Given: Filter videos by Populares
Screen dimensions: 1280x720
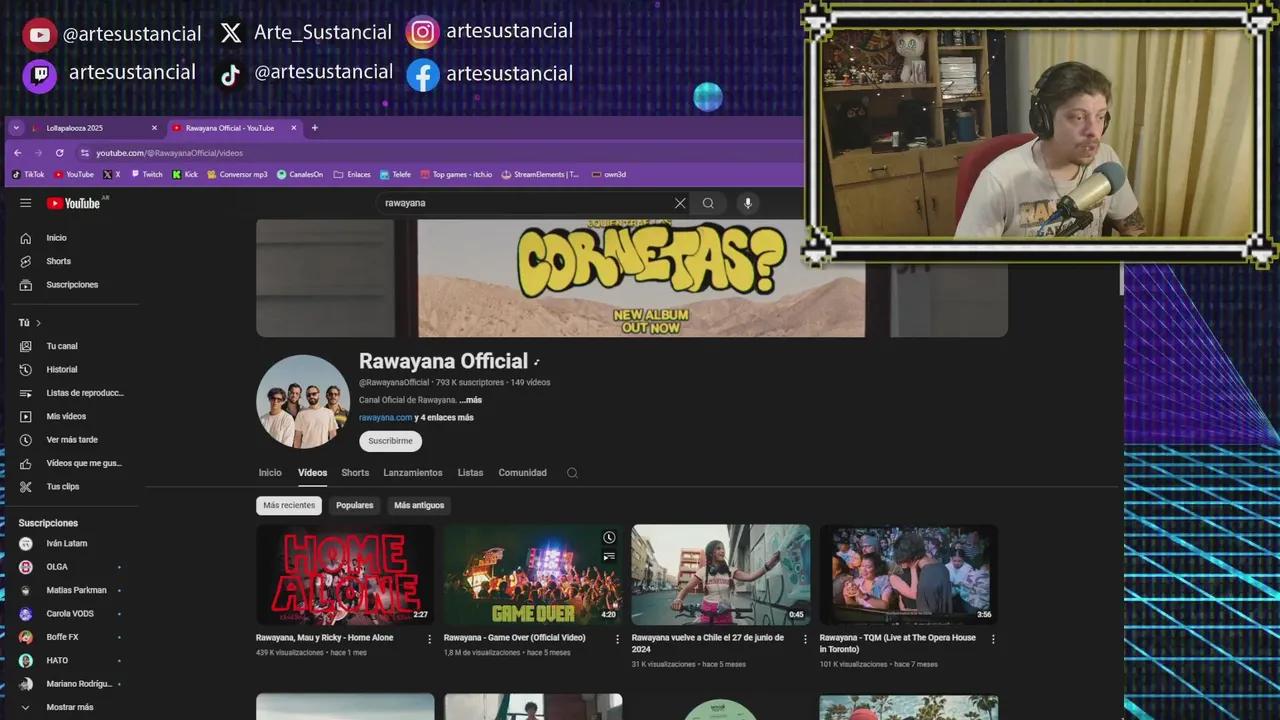Looking at the screenshot, I should tap(355, 505).
